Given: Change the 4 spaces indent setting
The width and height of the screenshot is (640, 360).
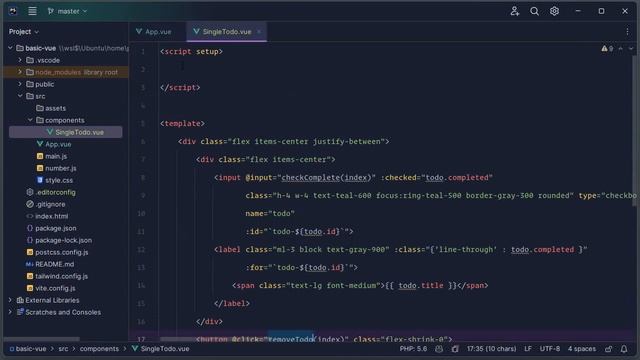Looking at the screenshot, I should 582,349.
